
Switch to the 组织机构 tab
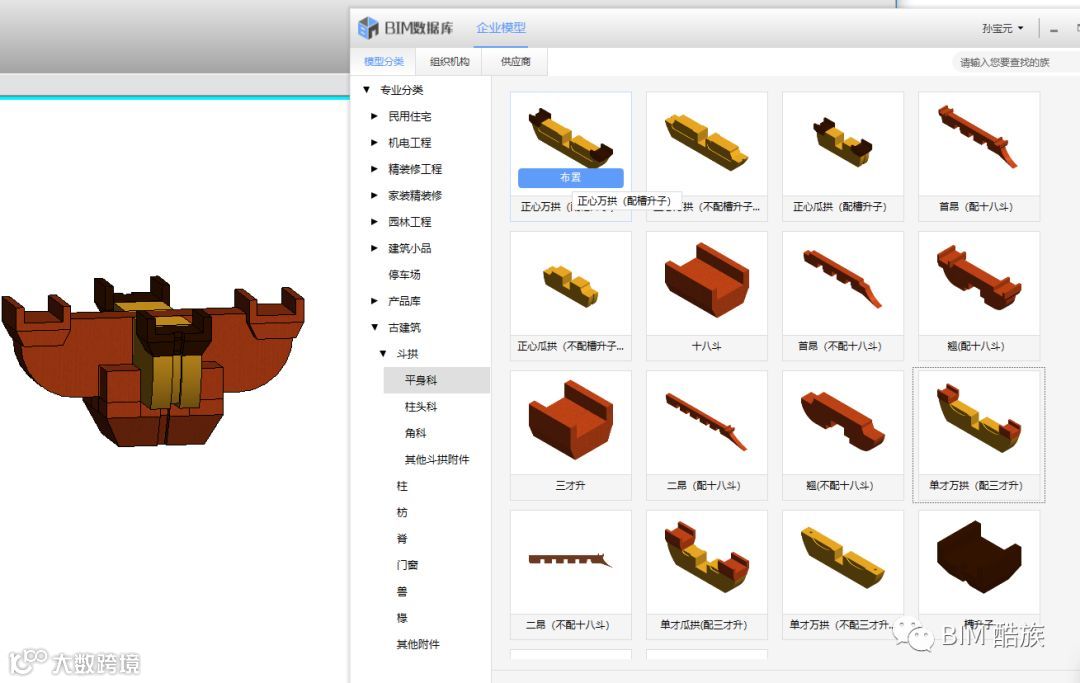click(x=449, y=61)
